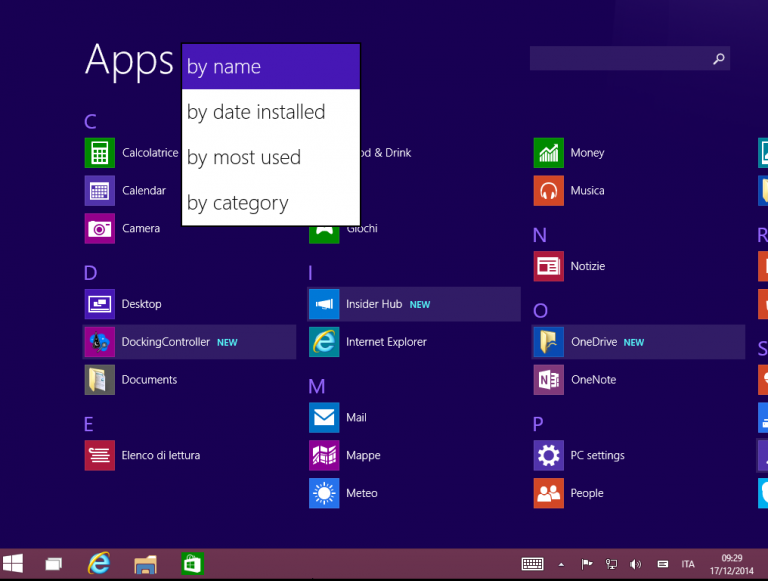
Task: Open the Money app icon
Action: point(549,153)
